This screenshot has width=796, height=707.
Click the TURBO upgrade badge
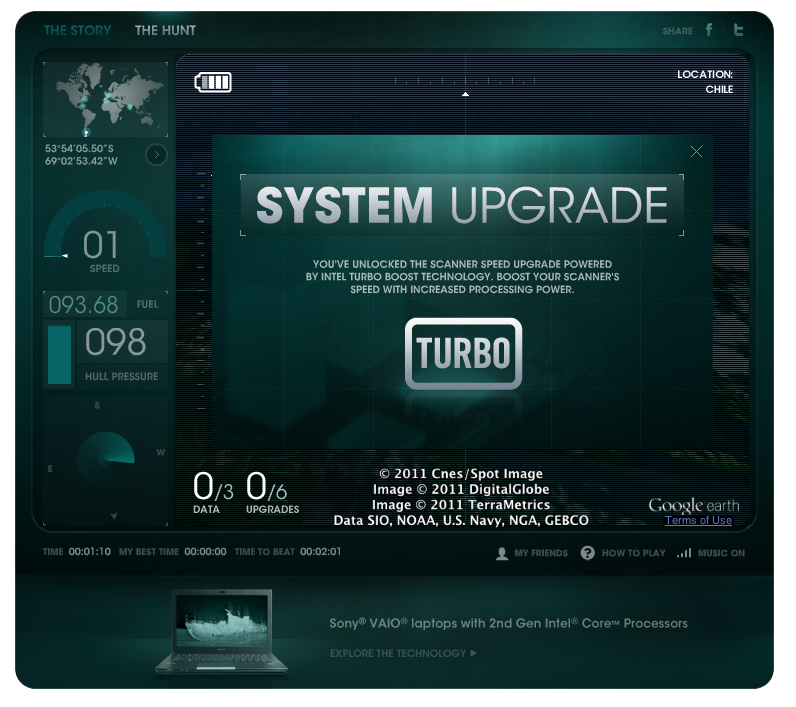click(463, 354)
